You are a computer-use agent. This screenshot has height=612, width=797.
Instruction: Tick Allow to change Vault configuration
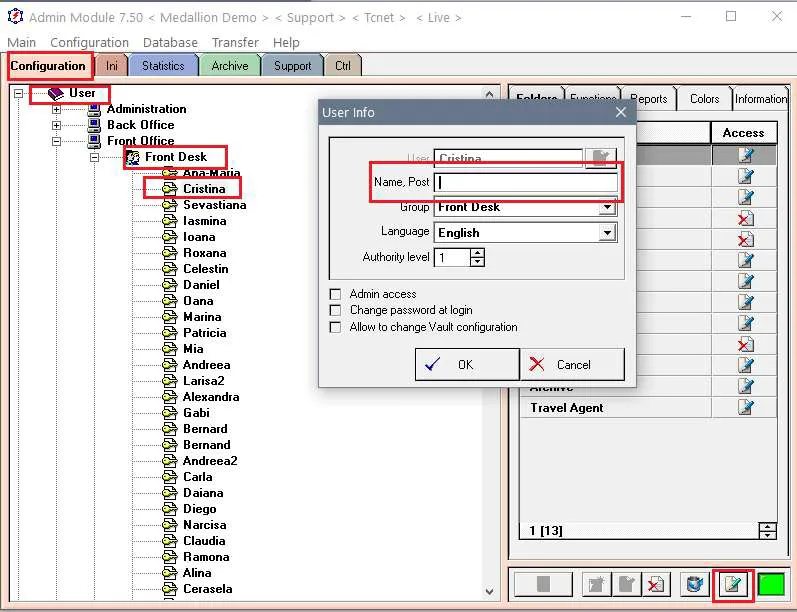tap(335, 327)
